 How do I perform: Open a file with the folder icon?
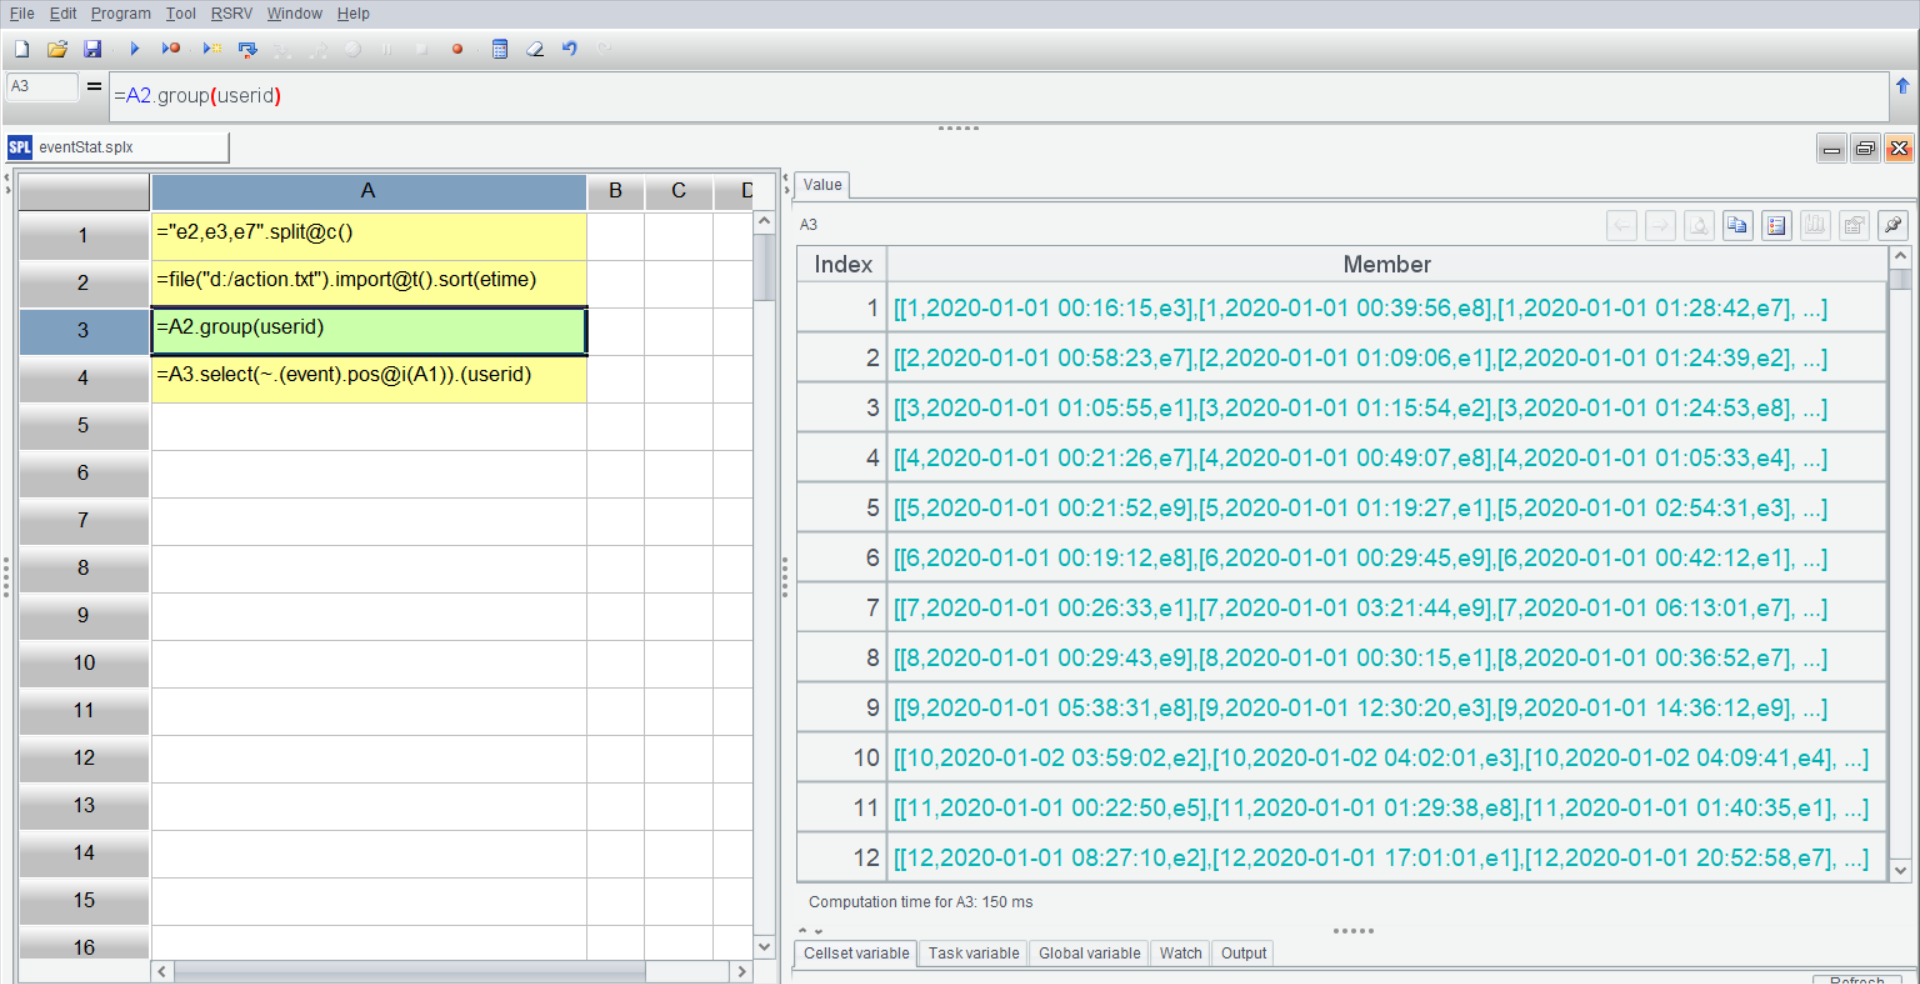(57, 49)
